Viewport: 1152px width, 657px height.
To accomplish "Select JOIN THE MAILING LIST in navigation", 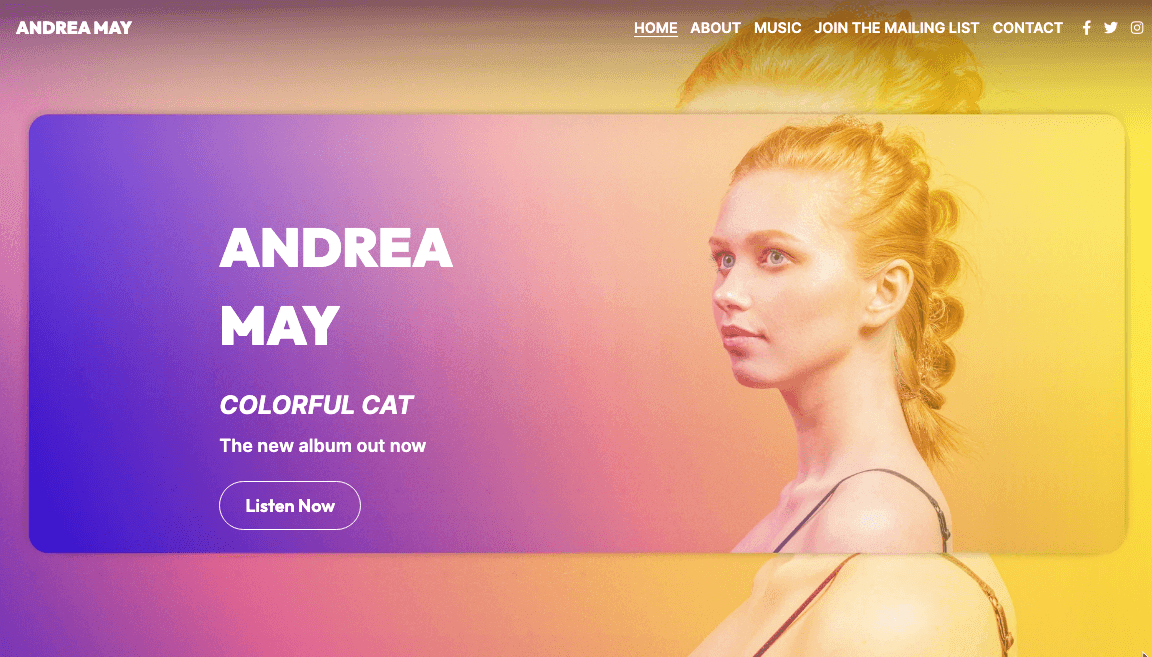I will click(x=896, y=28).
